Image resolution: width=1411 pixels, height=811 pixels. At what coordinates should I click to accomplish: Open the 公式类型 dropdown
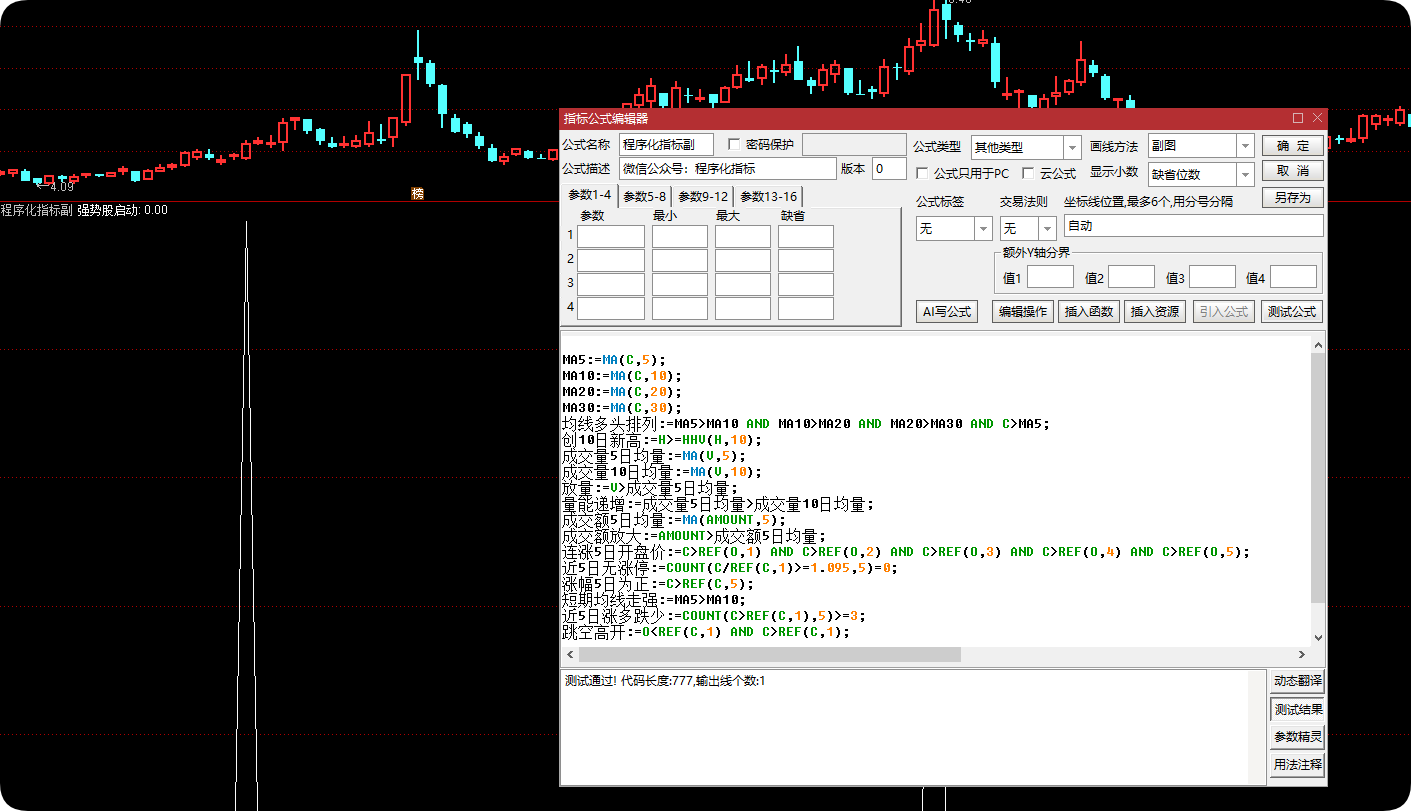1072,147
